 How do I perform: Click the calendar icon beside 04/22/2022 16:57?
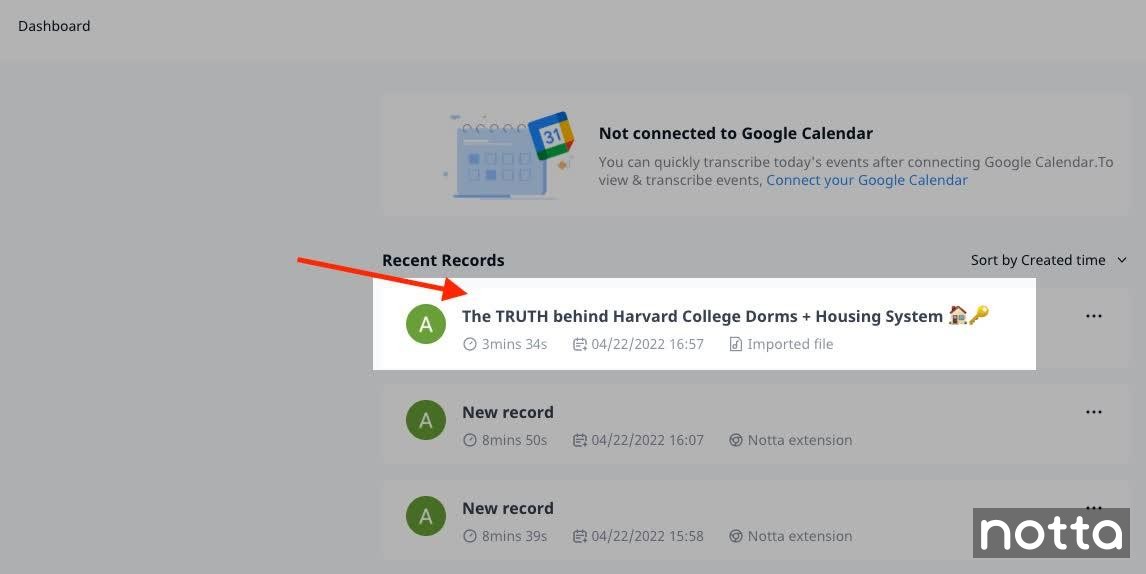coord(579,344)
